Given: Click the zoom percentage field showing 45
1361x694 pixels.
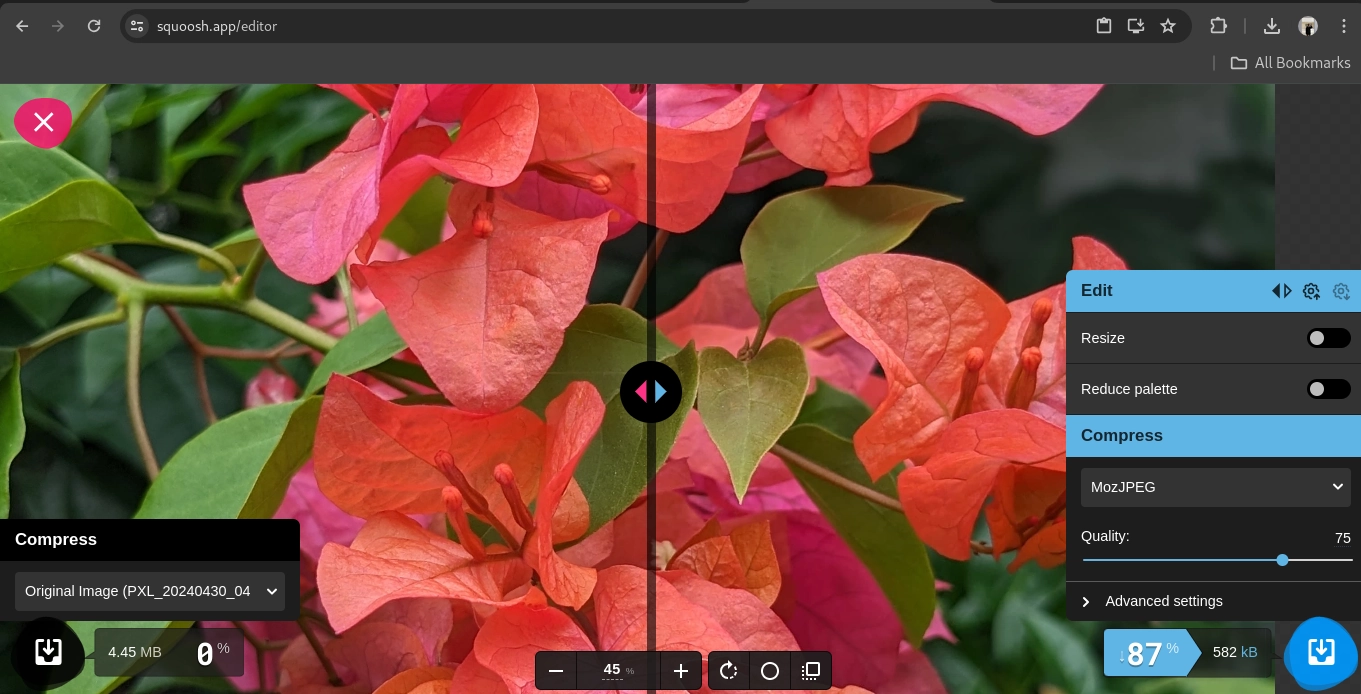Looking at the screenshot, I should coord(612,670).
